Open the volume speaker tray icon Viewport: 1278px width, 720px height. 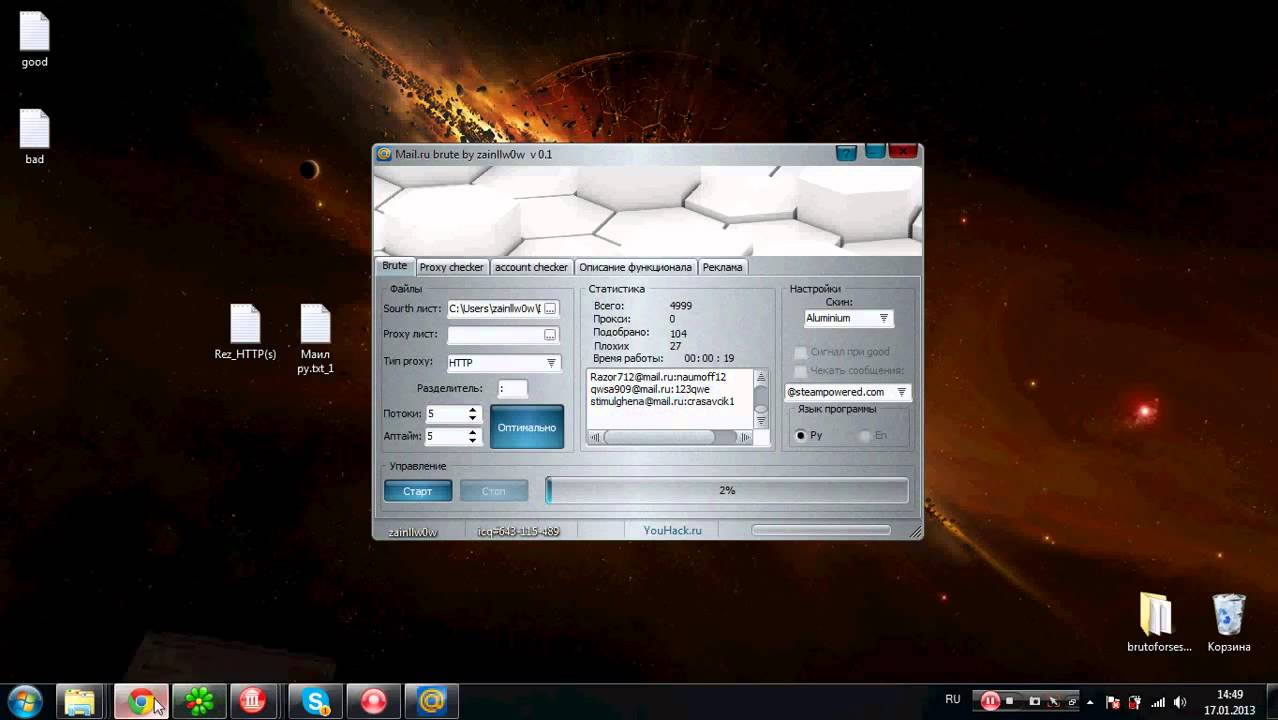pos(1181,701)
